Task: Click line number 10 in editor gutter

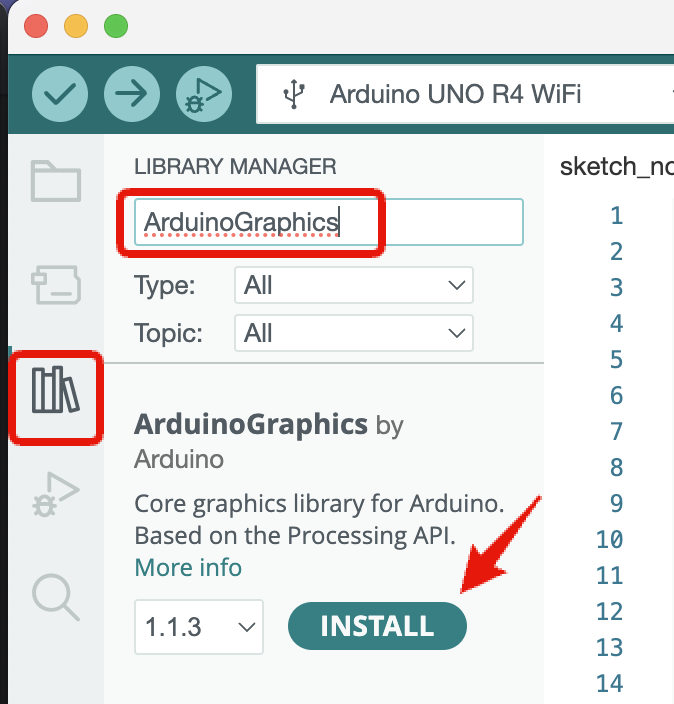Action: point(610,540)
